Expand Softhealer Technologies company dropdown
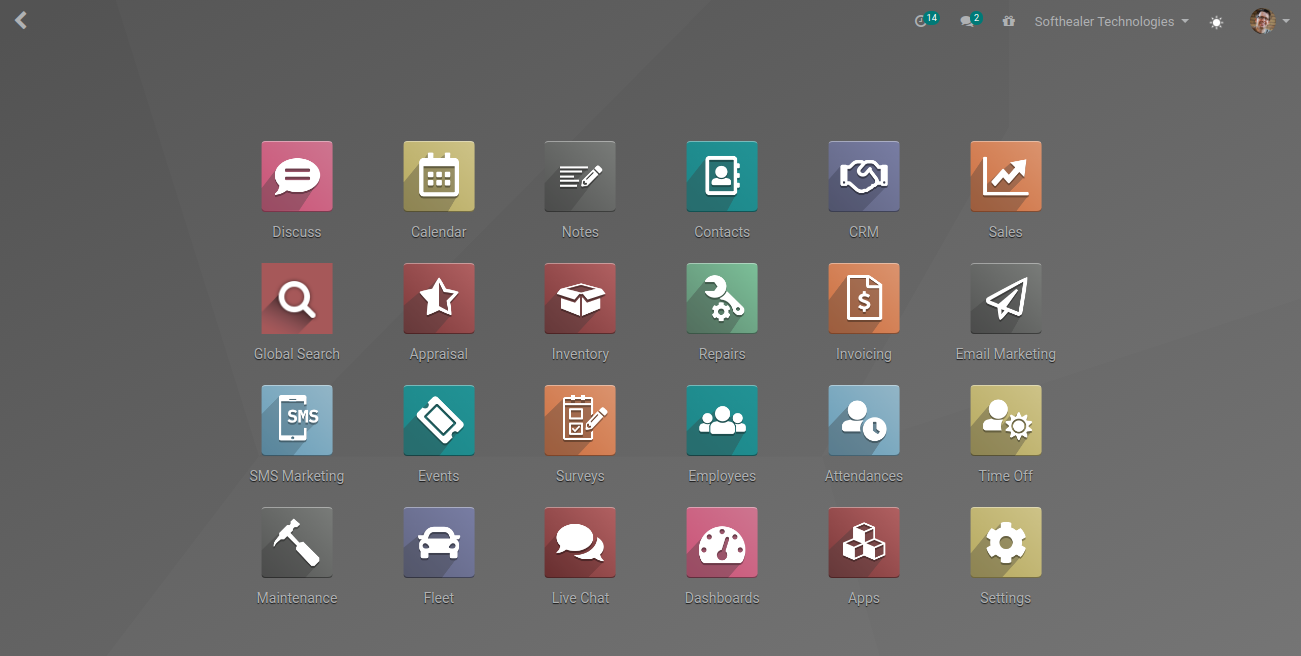1301x656 pixels. click(1111, 21)
